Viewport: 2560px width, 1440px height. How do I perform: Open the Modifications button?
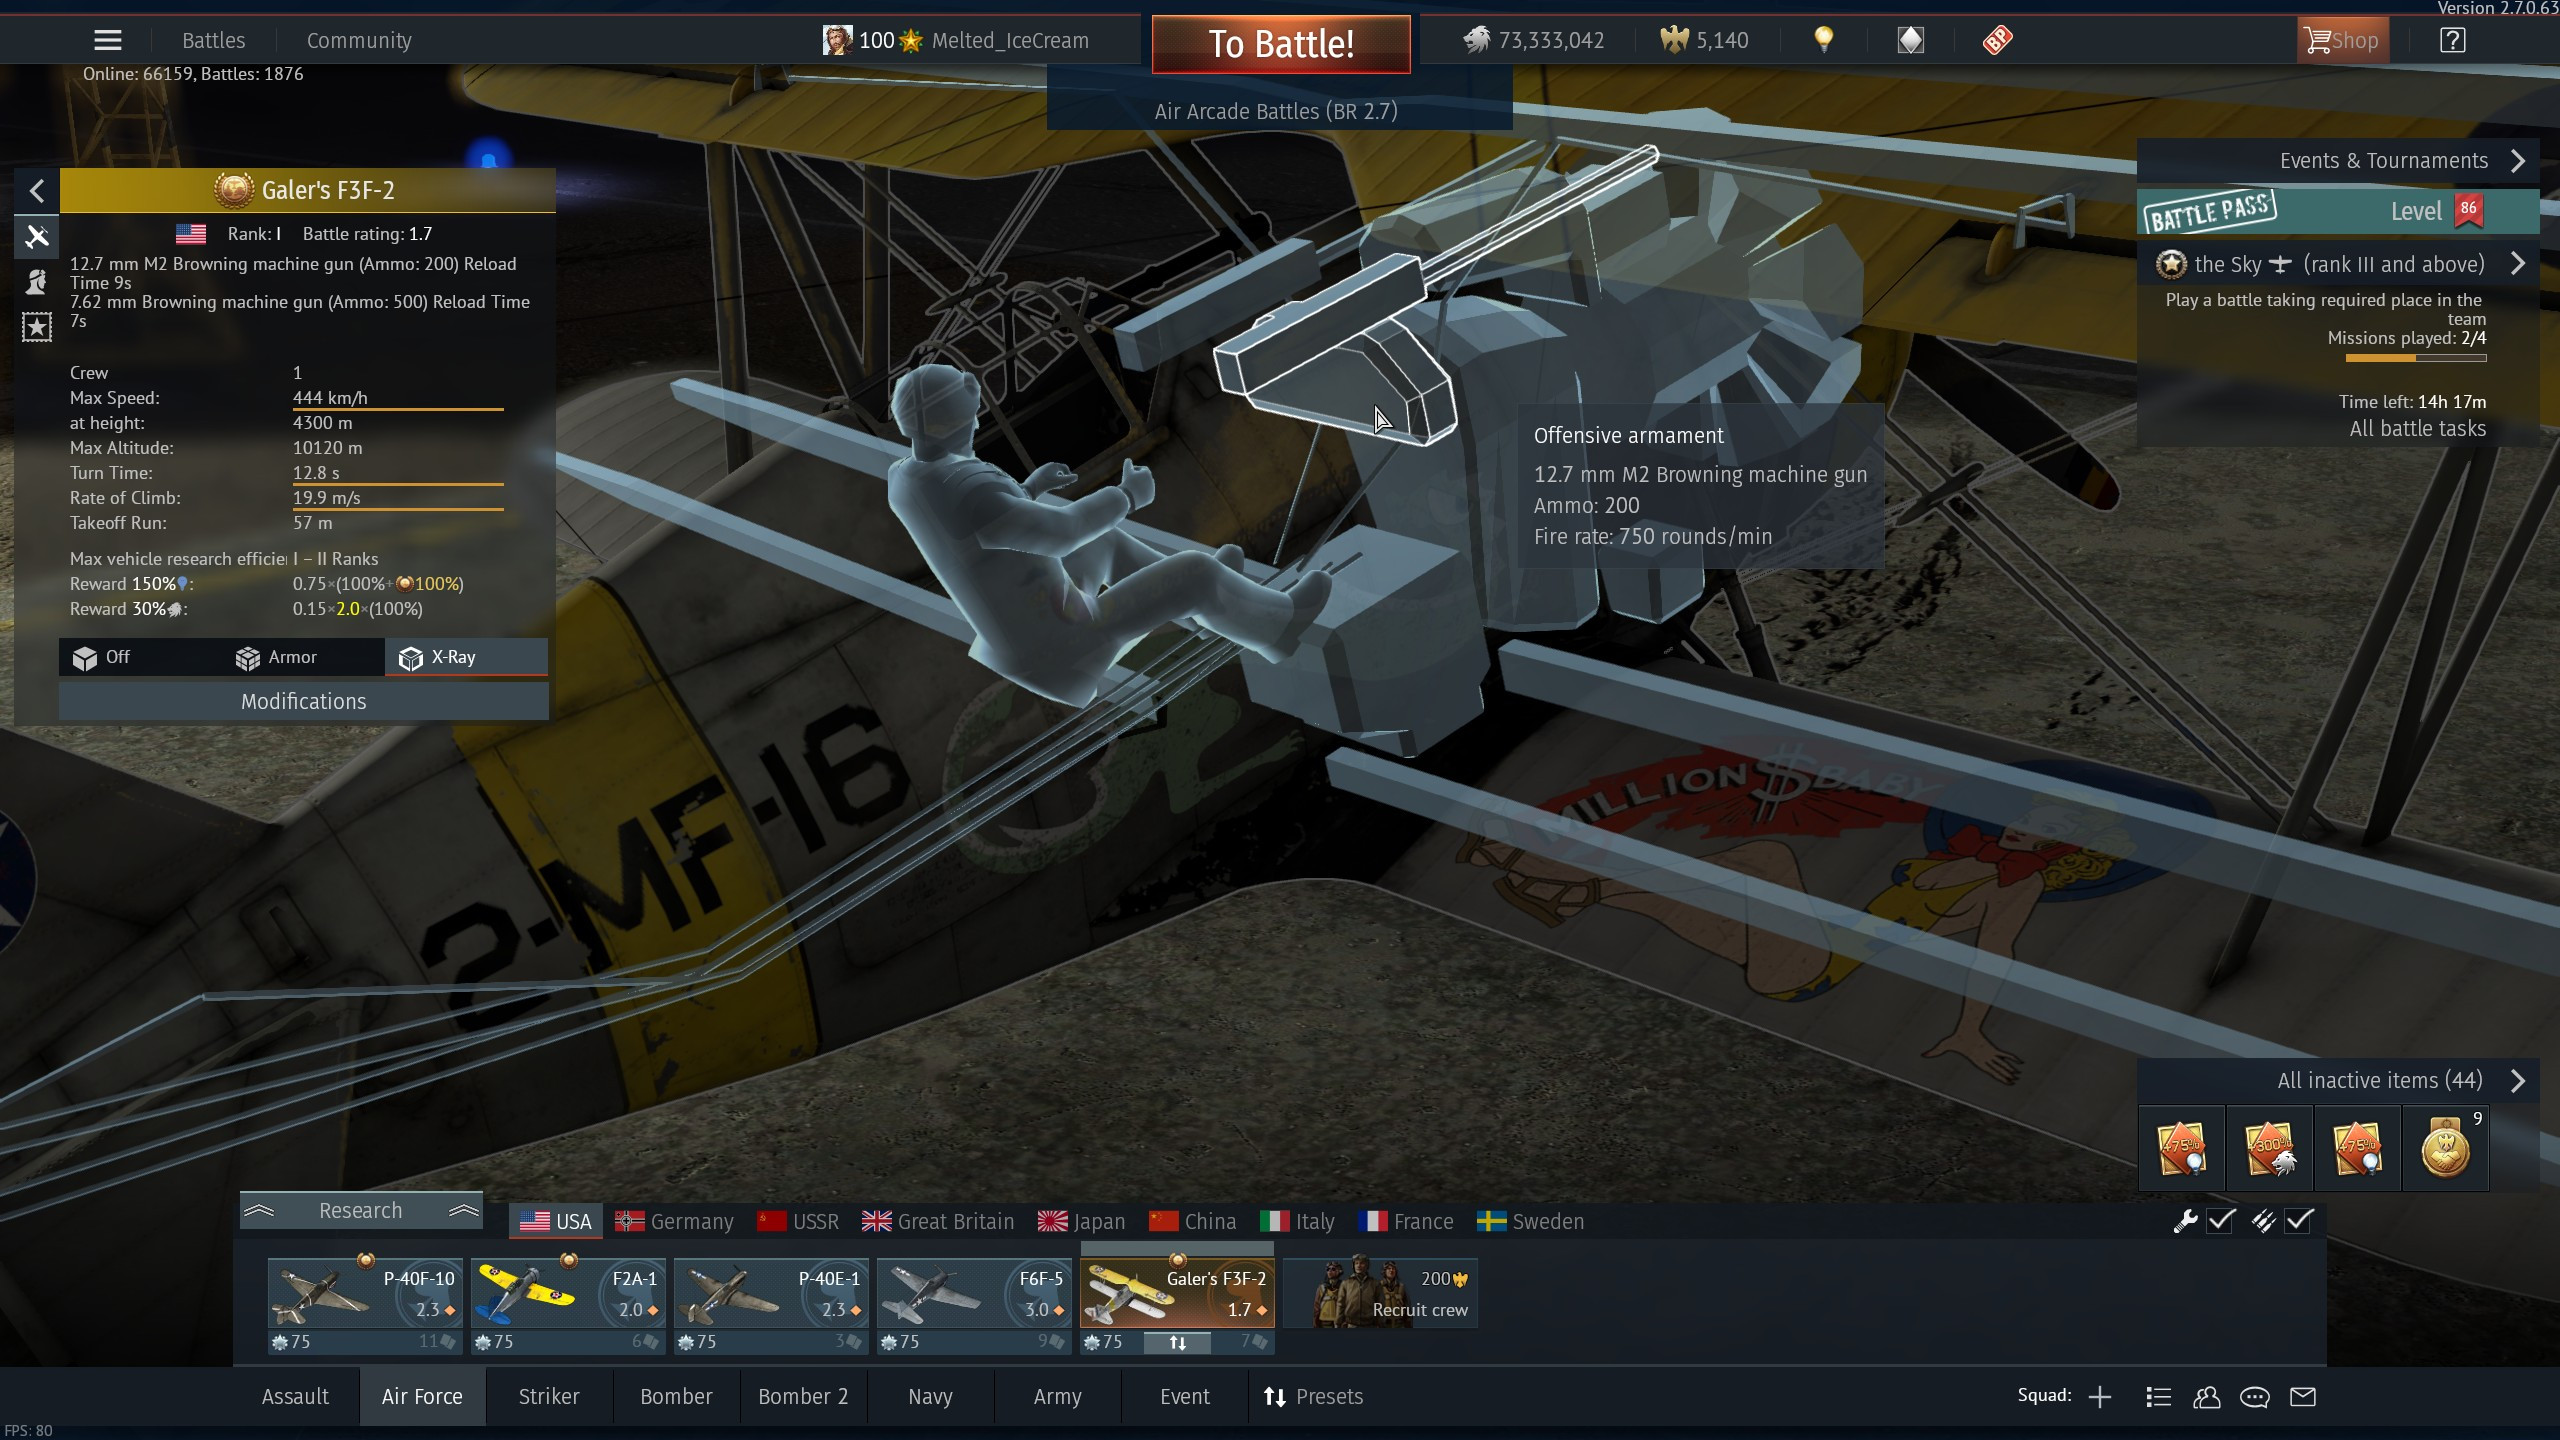(303, 702)
